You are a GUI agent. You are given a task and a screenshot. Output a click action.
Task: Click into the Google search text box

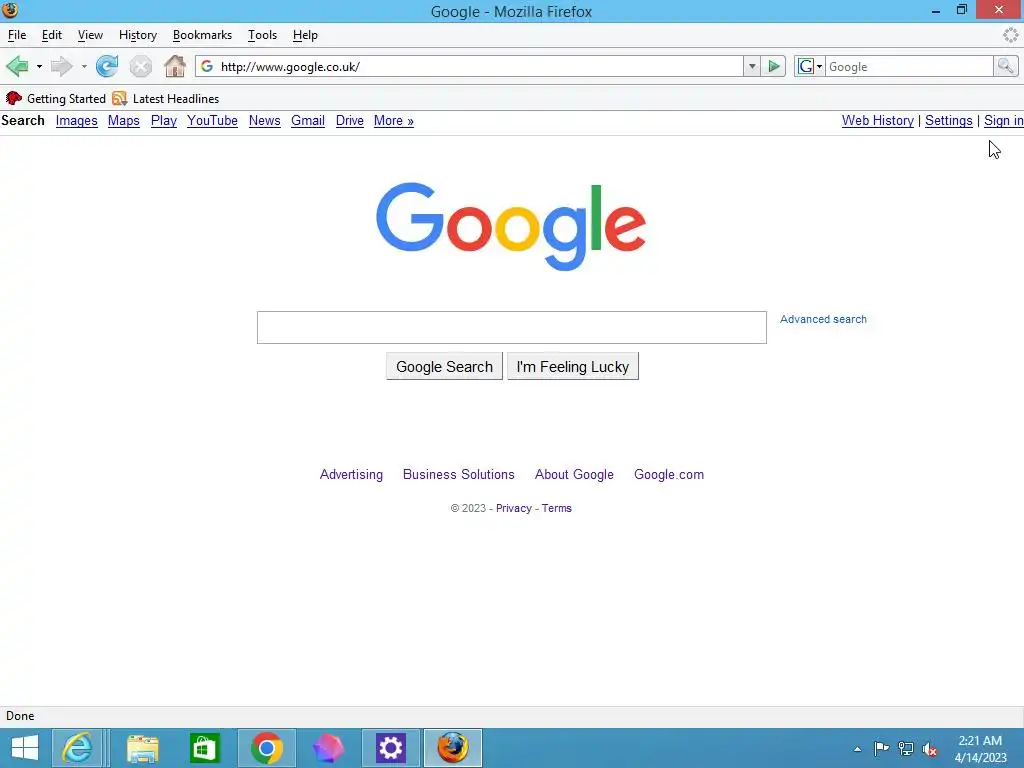[511, 327]
